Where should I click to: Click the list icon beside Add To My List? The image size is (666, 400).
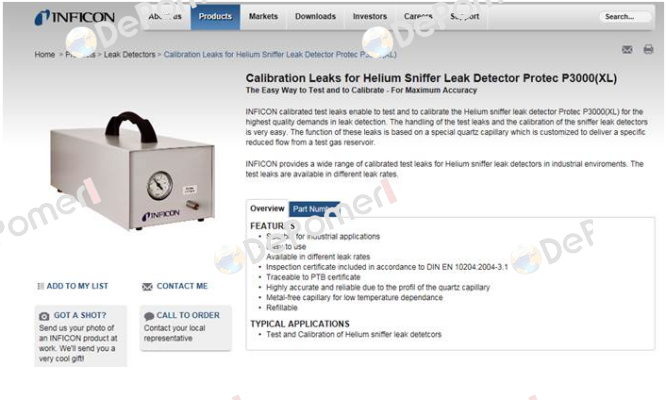click(x=41, y=286)
